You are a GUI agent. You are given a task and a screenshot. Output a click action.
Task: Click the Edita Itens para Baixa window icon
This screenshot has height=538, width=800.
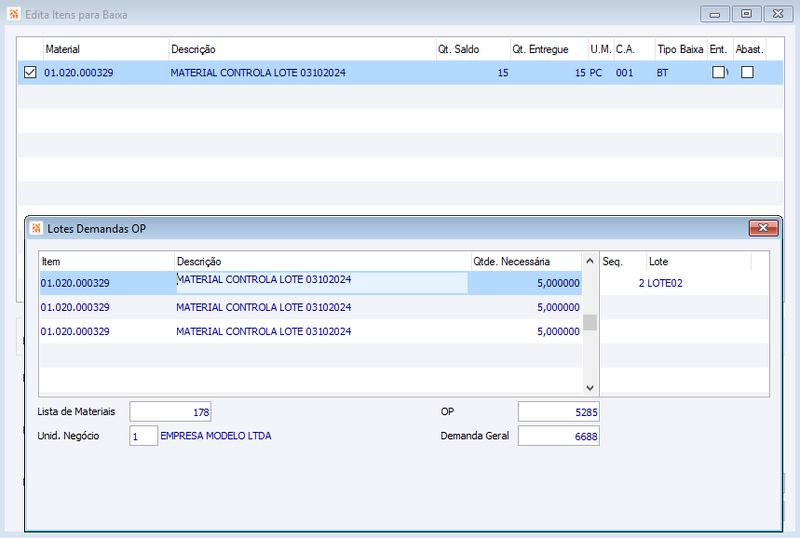click(x=14, y=14)
